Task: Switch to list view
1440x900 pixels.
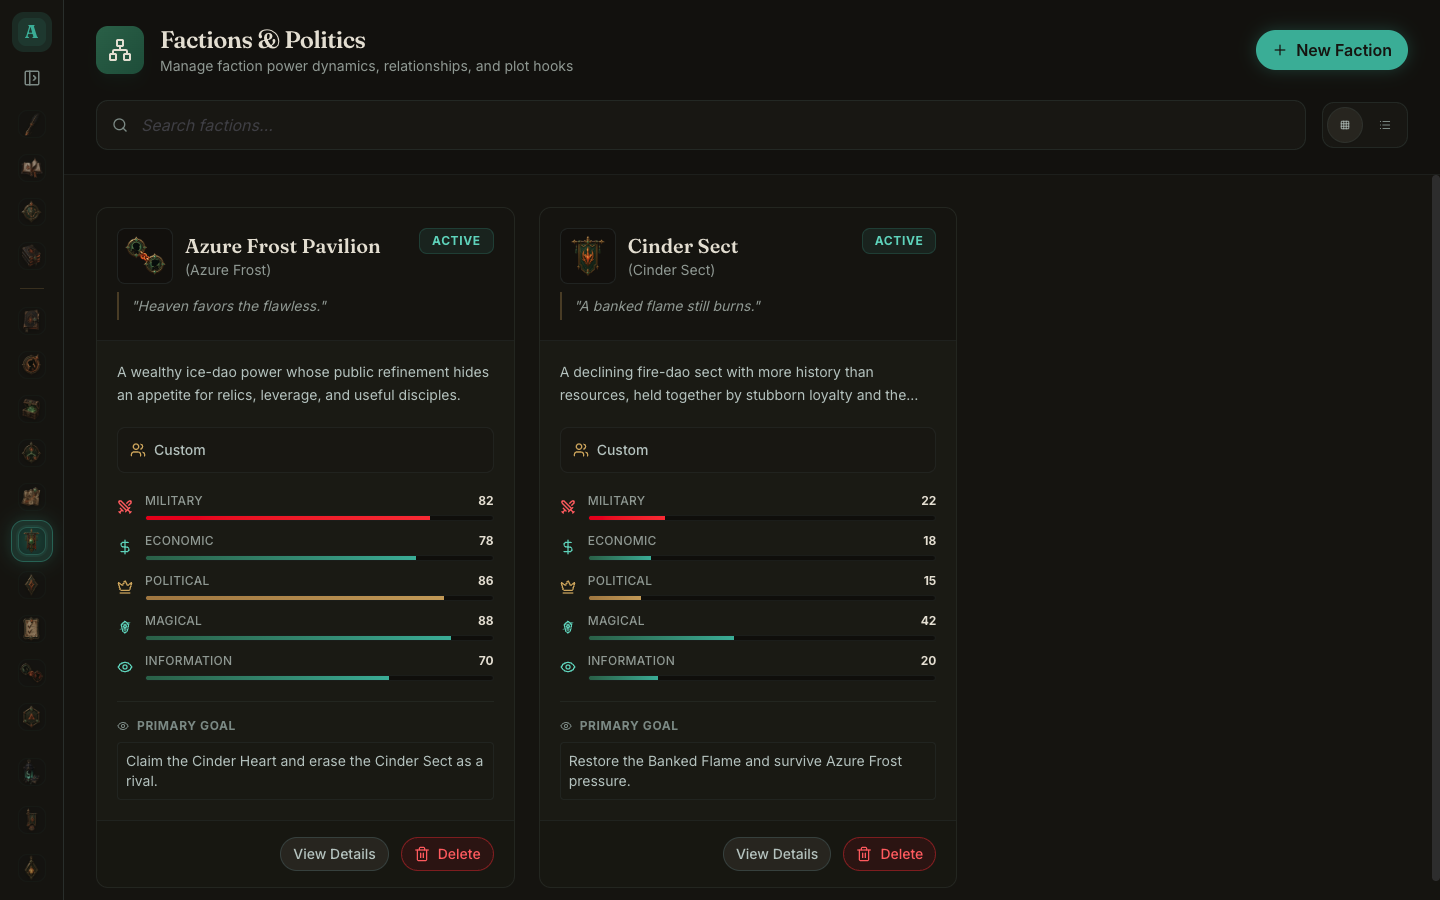Action: [x=1385, y=125]
